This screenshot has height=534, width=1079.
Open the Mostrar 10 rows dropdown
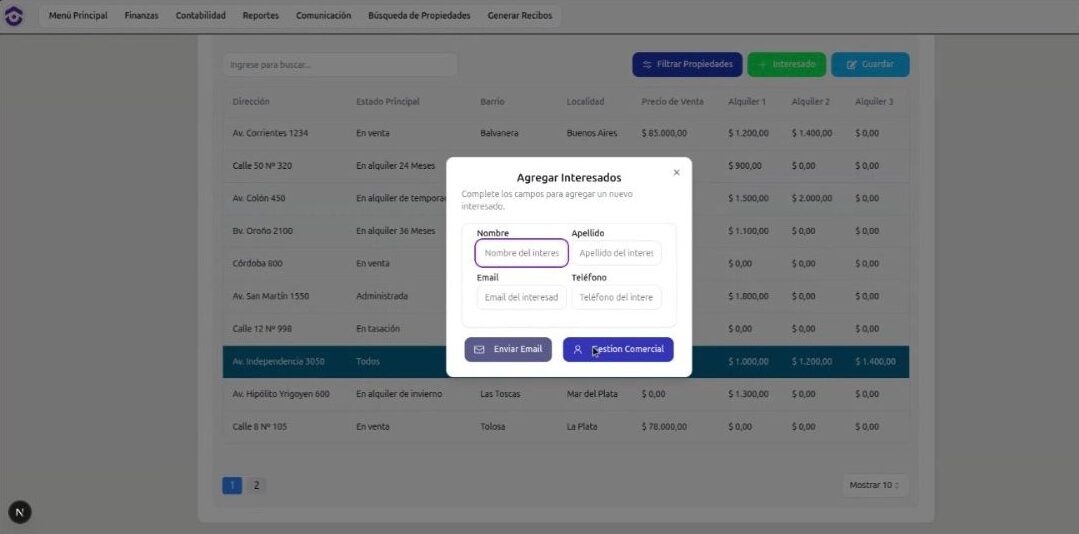click(874, 485)
